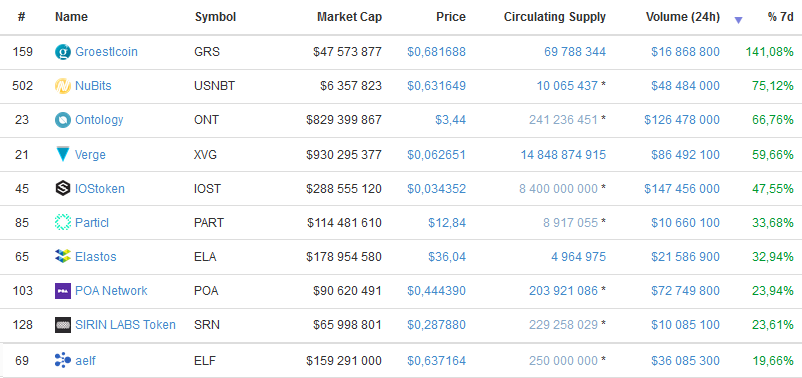Sort by the % 7d column header
The image size is (802, 378).
click(x=781, y=17)
